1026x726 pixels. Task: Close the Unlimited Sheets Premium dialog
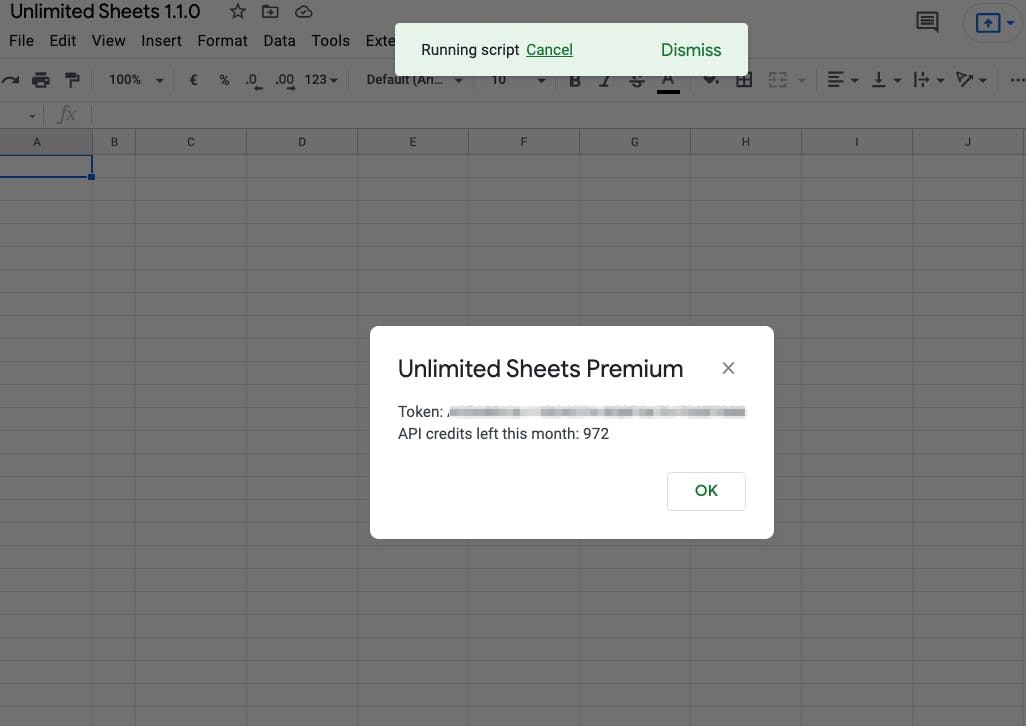coord(728,368)
